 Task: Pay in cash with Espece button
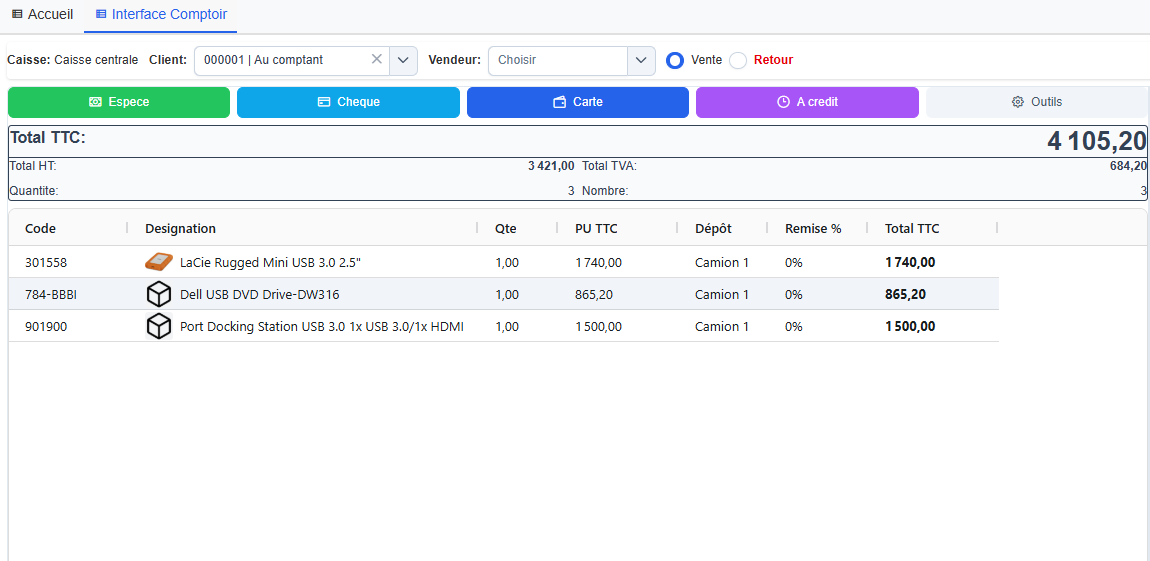tap(119, 102)
